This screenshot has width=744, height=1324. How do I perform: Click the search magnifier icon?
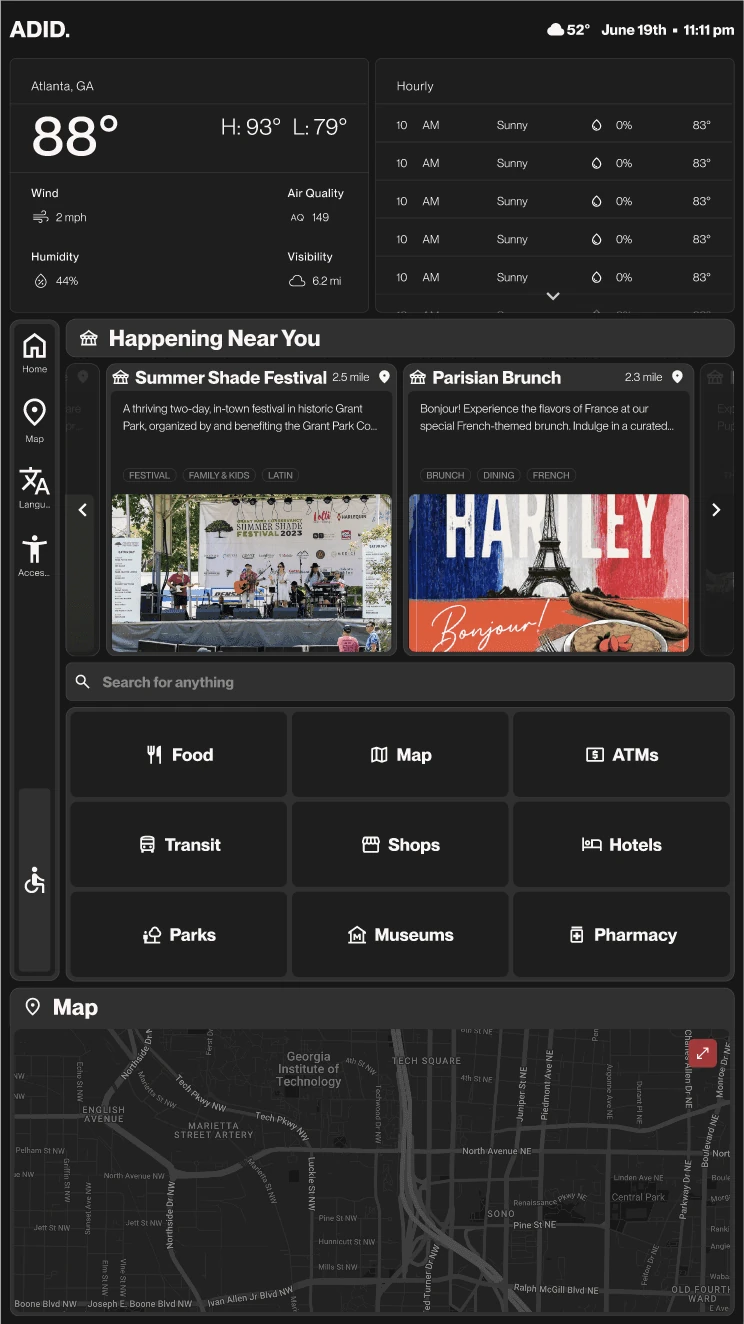coord(84,682)
